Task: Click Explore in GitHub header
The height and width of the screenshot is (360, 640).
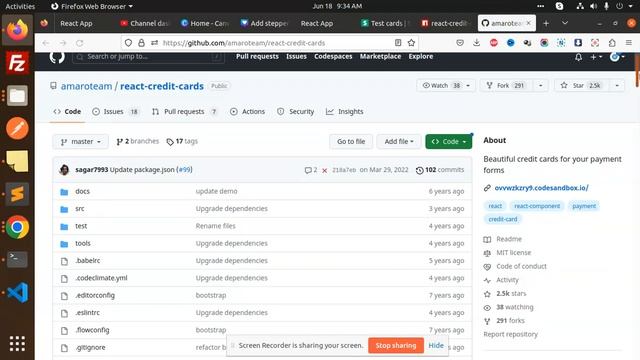Action: (420, 56)
